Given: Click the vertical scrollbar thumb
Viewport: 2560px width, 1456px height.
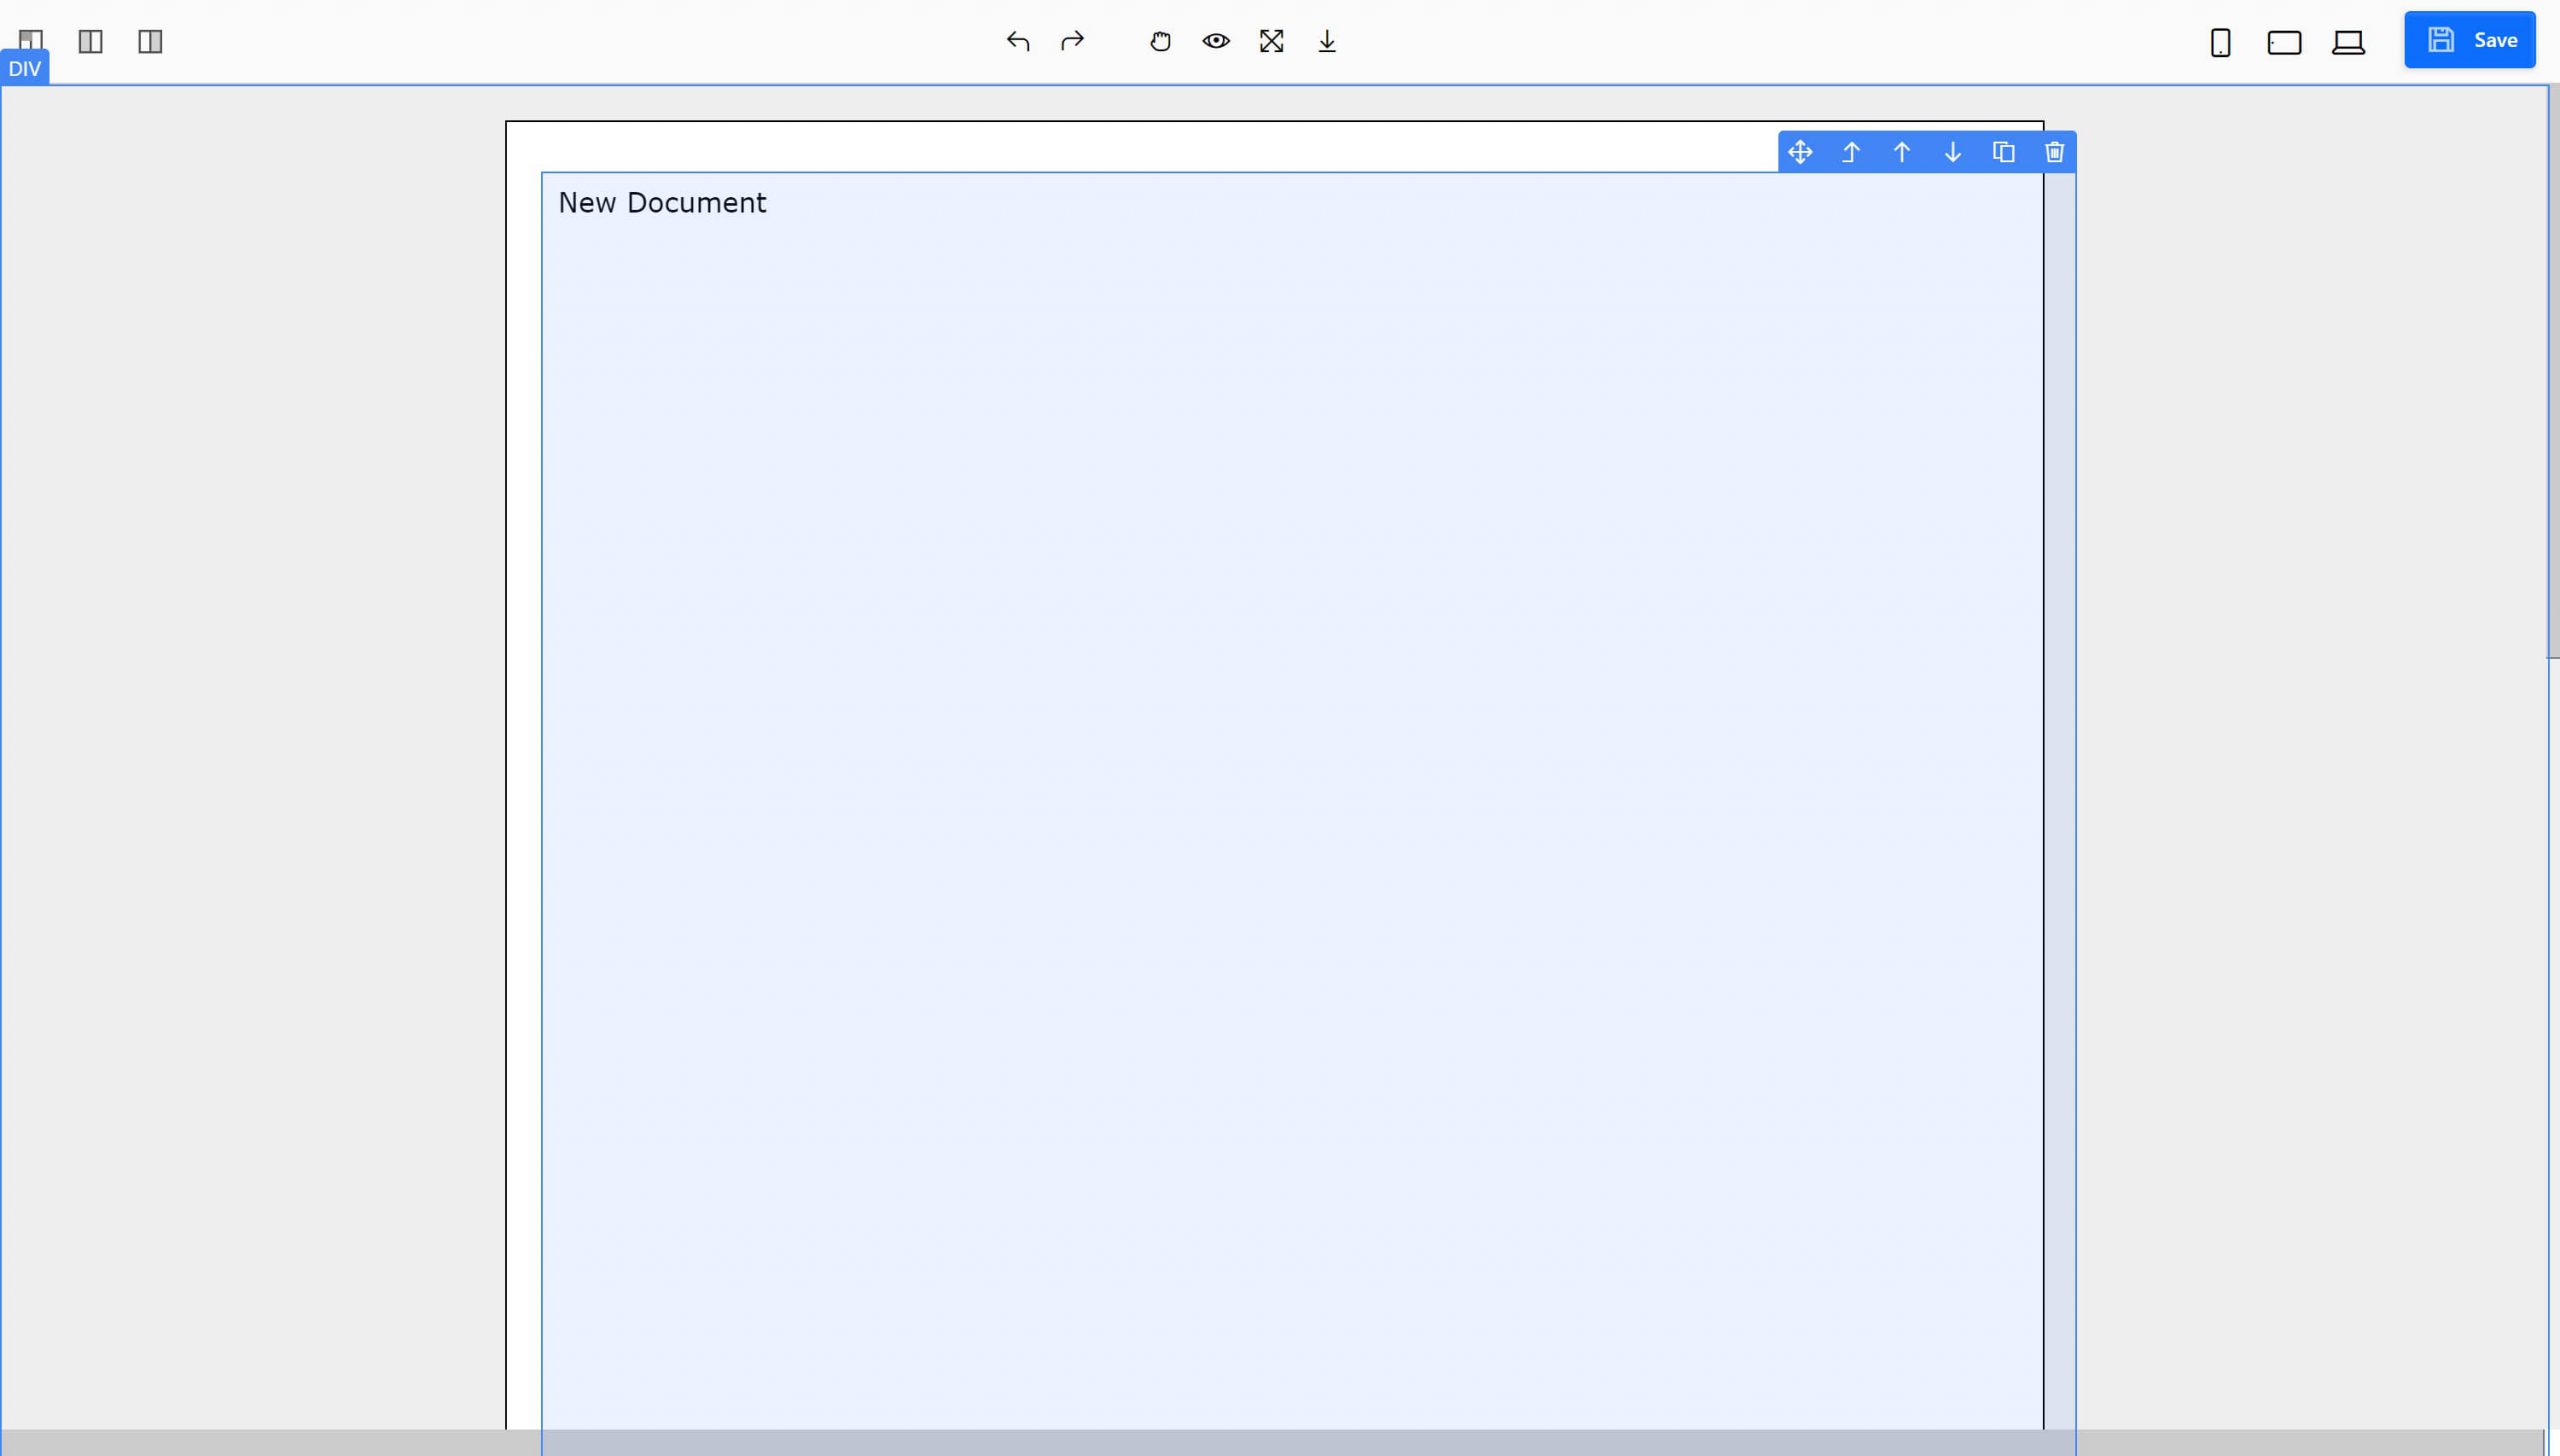Looking at the screenshot, I should tap(2552, 371).
